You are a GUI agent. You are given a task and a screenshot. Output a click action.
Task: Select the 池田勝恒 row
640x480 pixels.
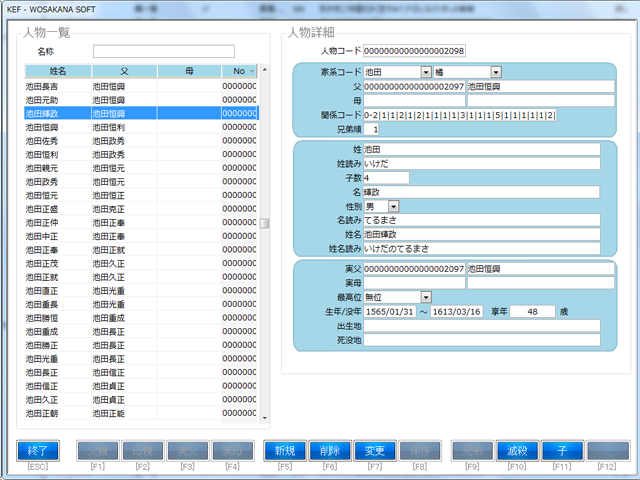click(141, 318)
